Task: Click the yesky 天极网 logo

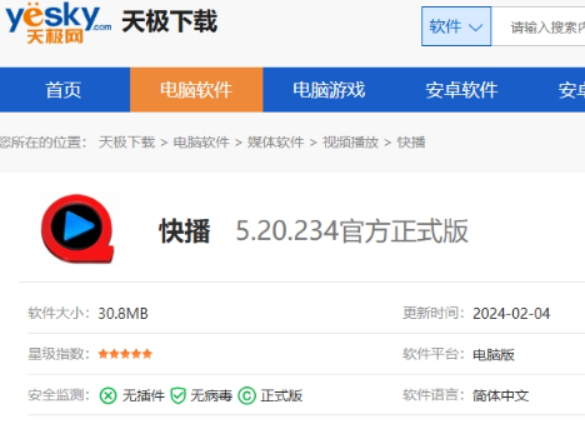Action: 58,23
